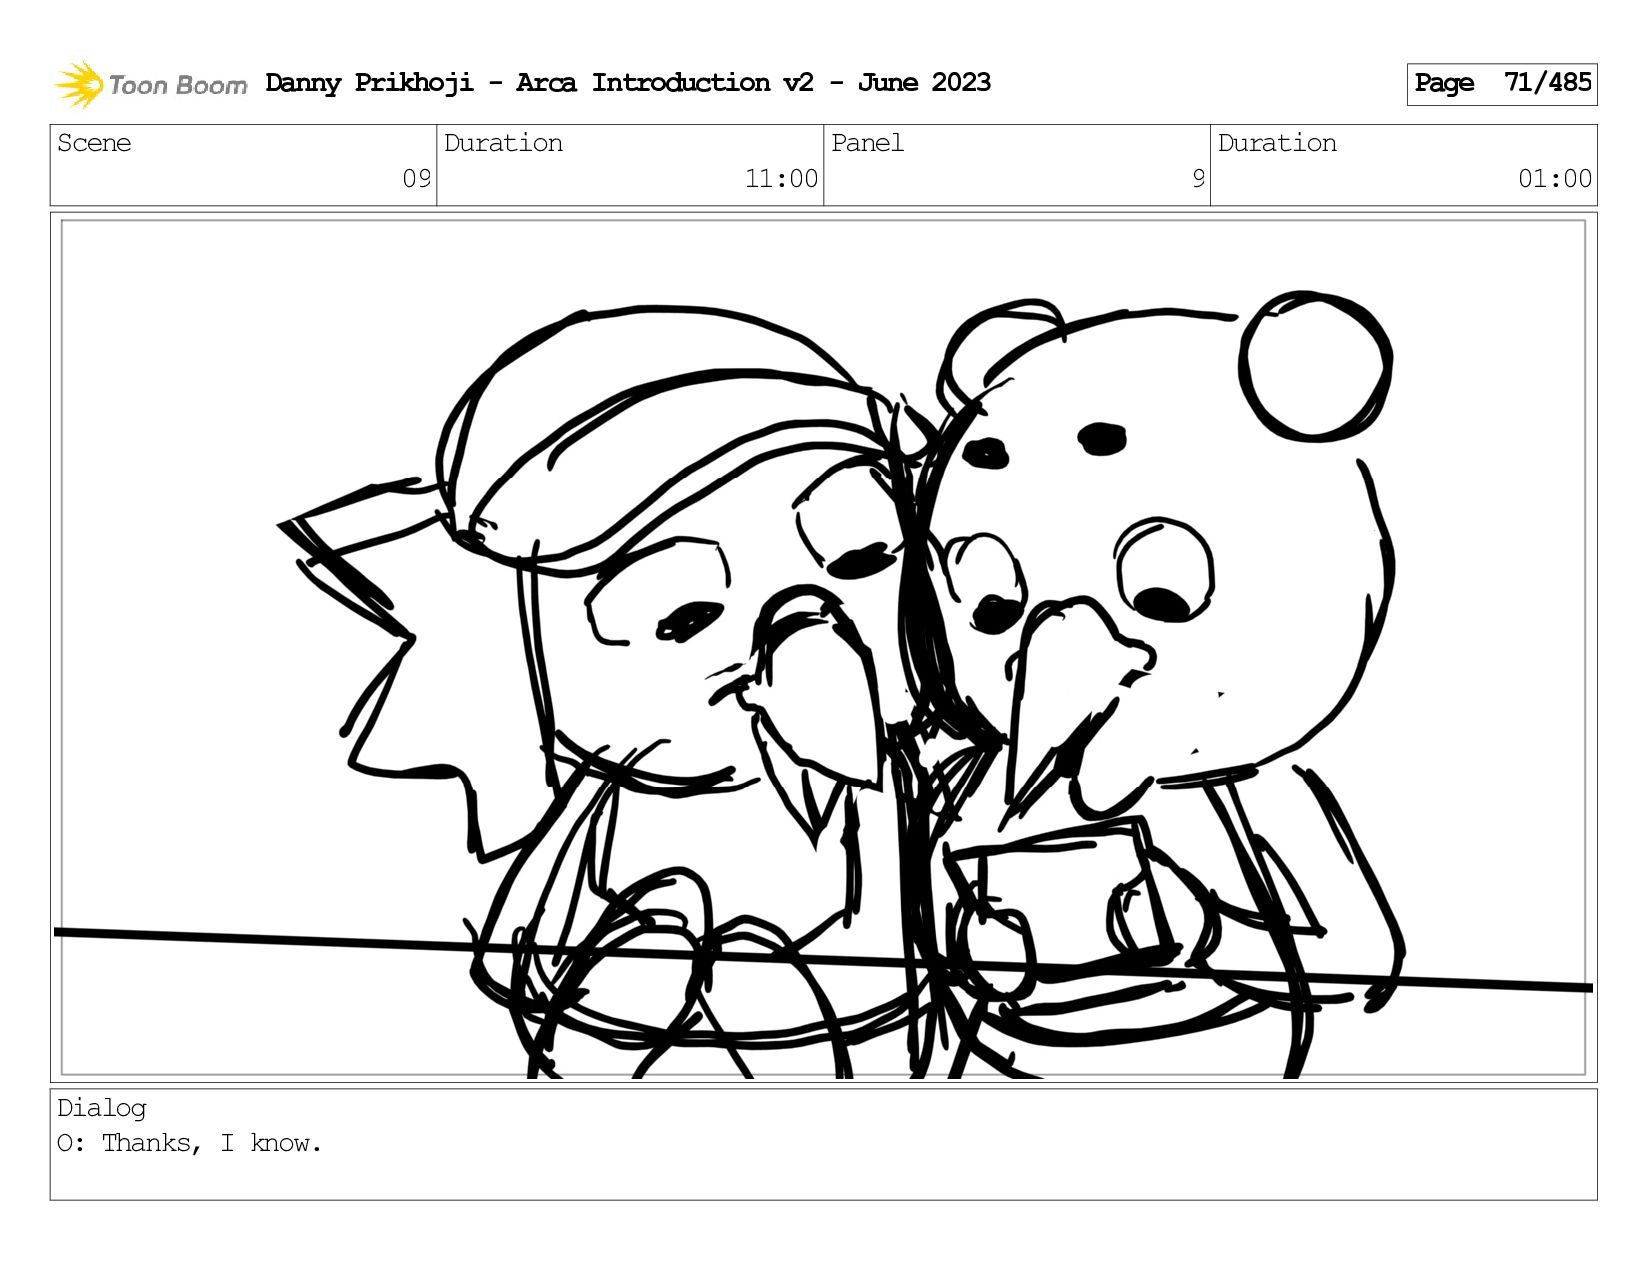Click the storyboard panel drawing

824,647
